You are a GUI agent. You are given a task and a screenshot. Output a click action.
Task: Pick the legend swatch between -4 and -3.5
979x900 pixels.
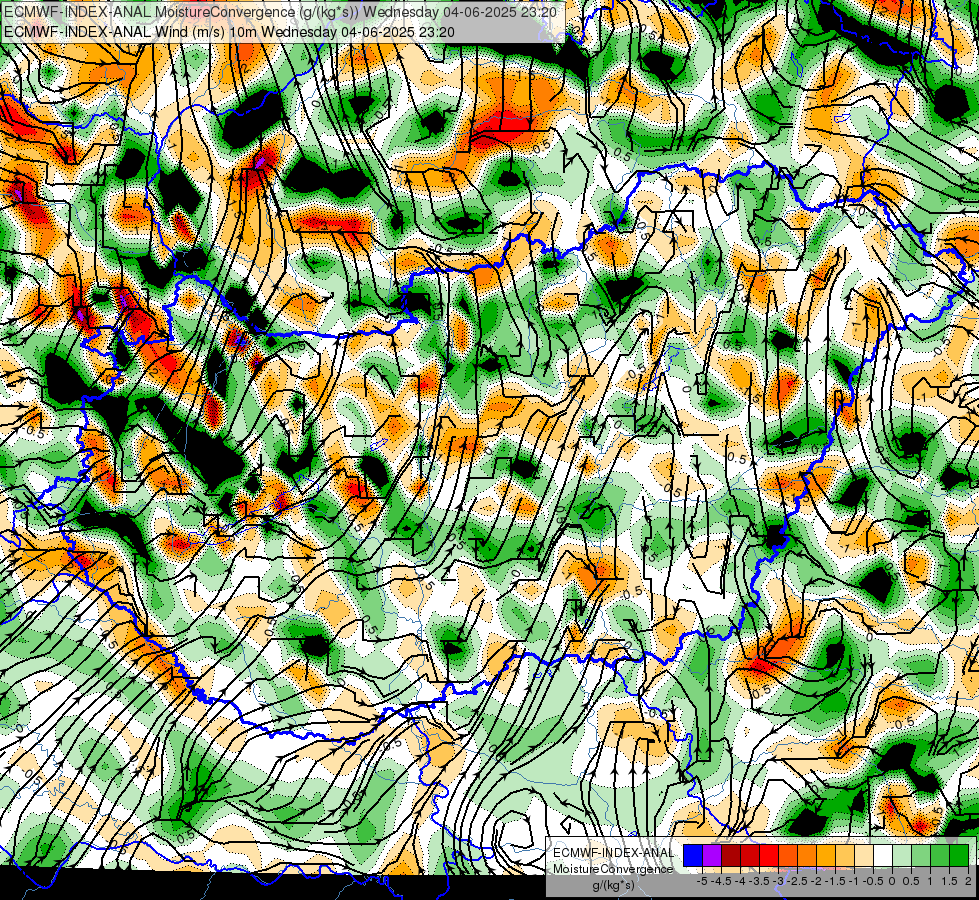(750, 855)
